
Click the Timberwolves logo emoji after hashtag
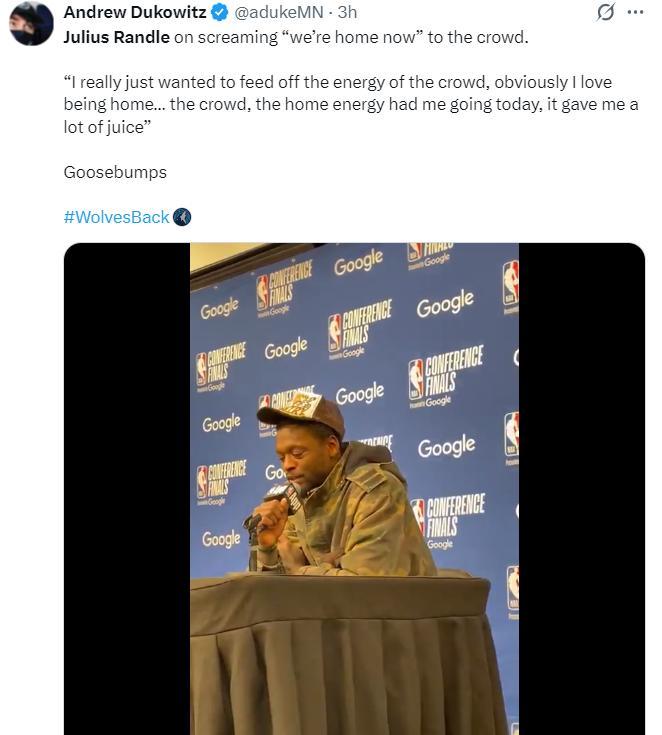182,217
